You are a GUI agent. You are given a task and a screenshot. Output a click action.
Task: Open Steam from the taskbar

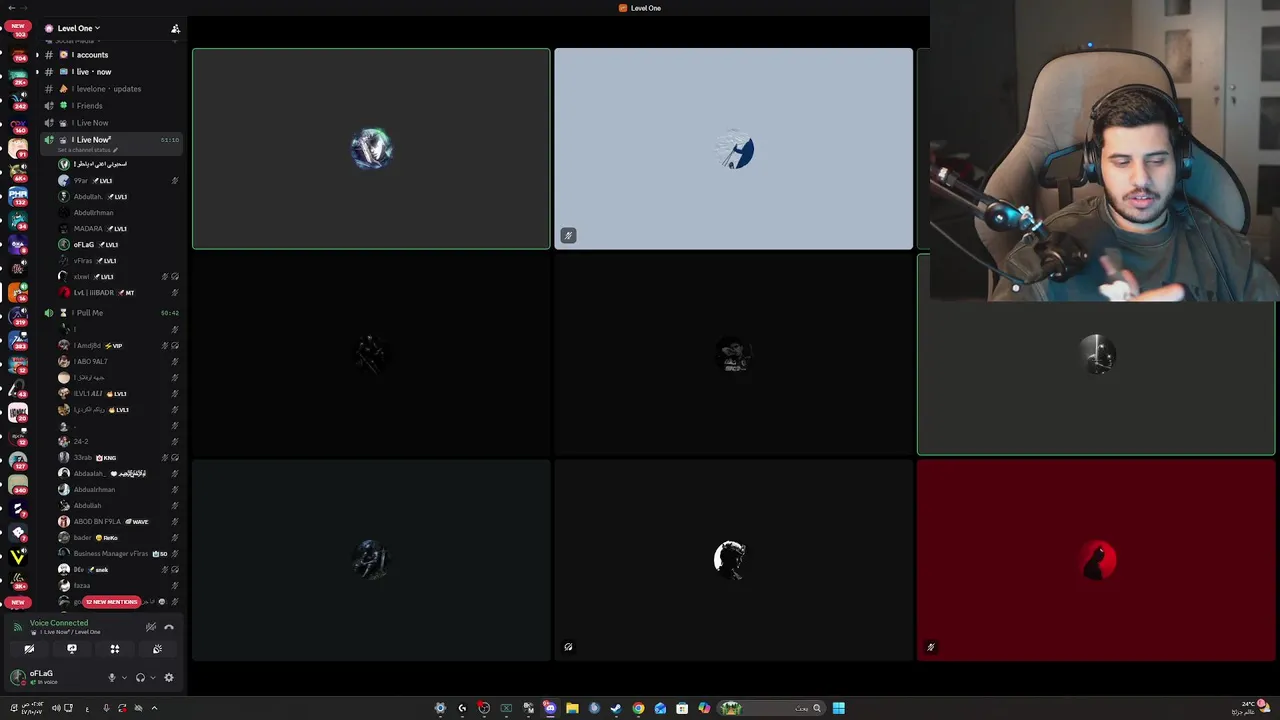tap(616, 708)
